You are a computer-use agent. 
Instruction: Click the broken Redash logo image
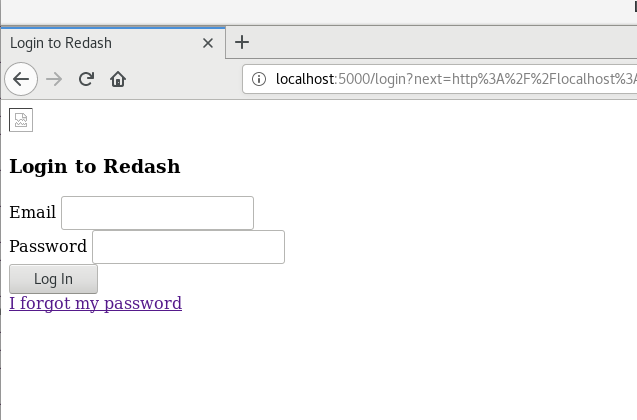coord(21,120)
